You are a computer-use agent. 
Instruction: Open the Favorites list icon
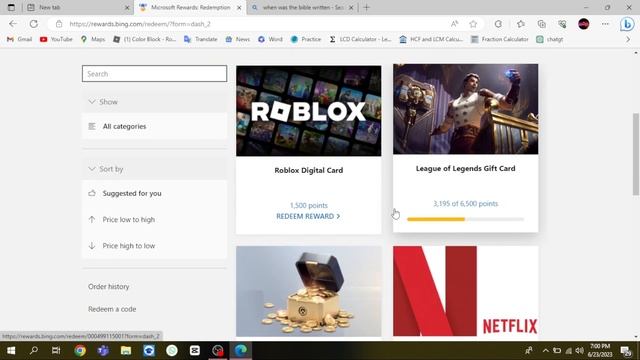pyautogui.click(x=520, y=24)
